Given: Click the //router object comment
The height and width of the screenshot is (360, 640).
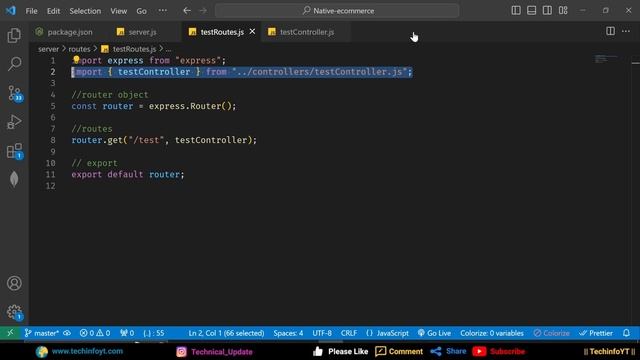Looking at the screenshot, I should 110,95.
